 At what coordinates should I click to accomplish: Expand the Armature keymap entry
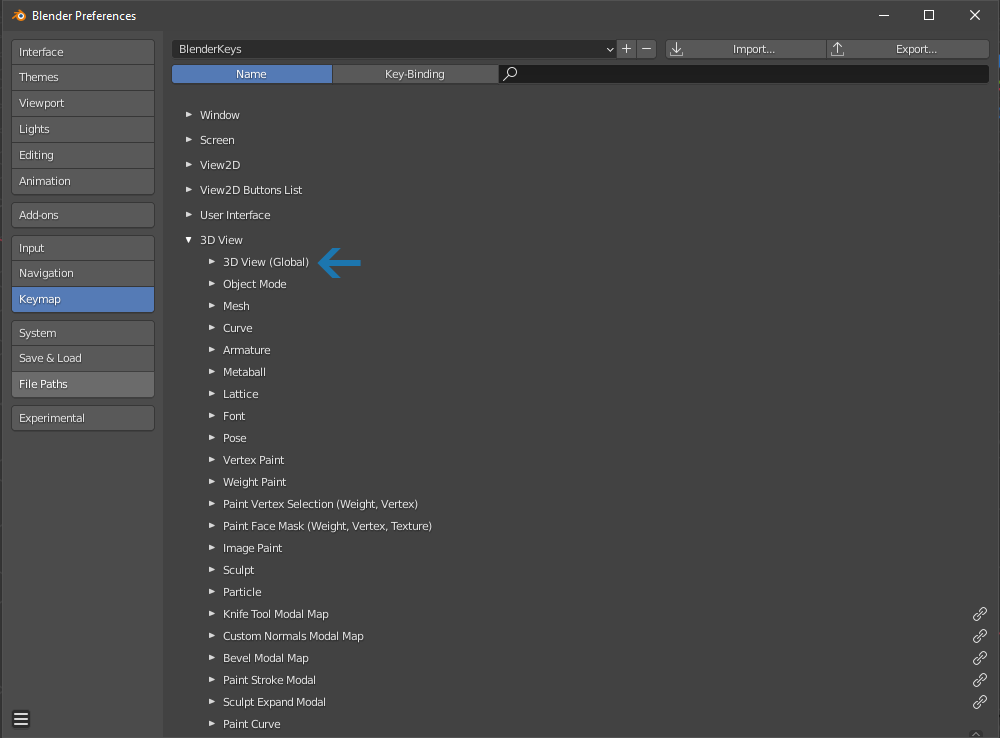point(212,350)
